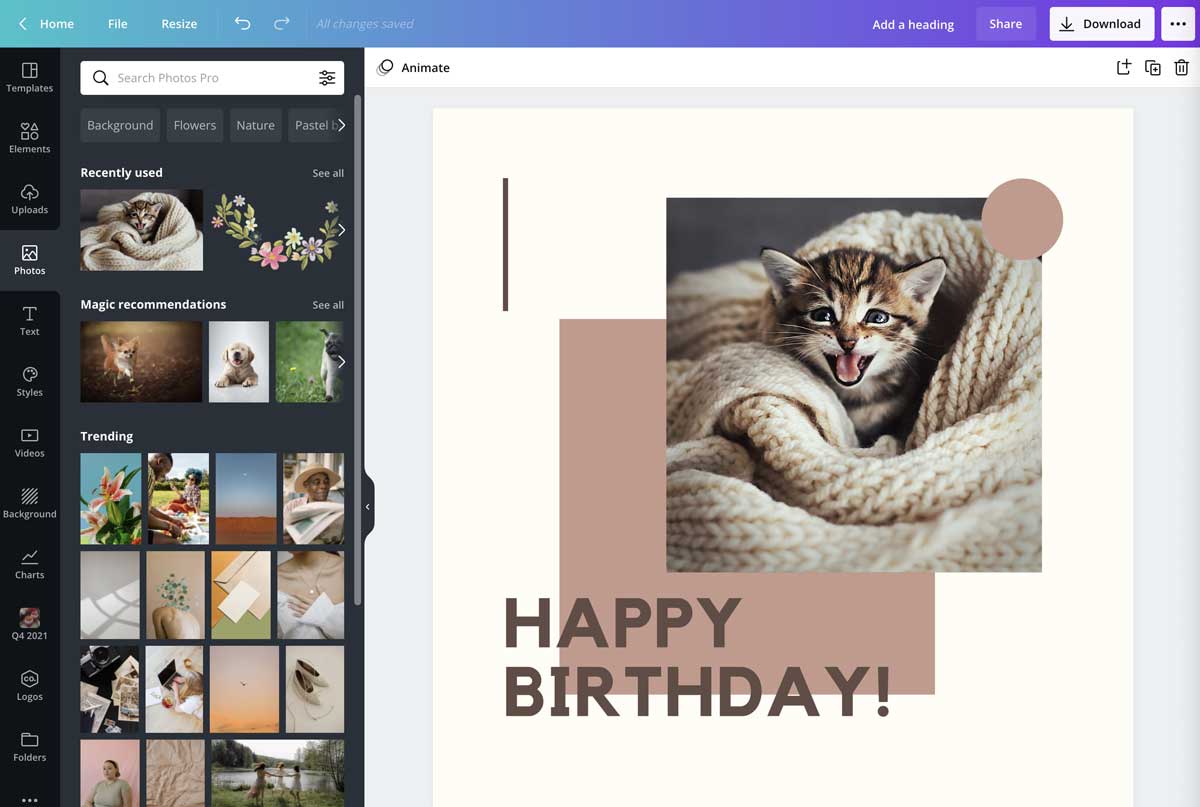Screen dimensions: 1200x807
Task: Click the Animate button label
Action: tap(425, 67)
